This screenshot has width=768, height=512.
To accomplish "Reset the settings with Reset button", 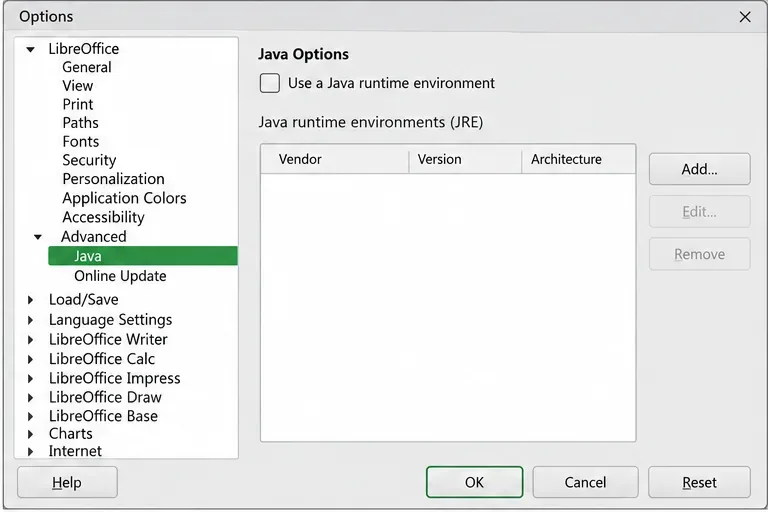I will tap(699, 483).
